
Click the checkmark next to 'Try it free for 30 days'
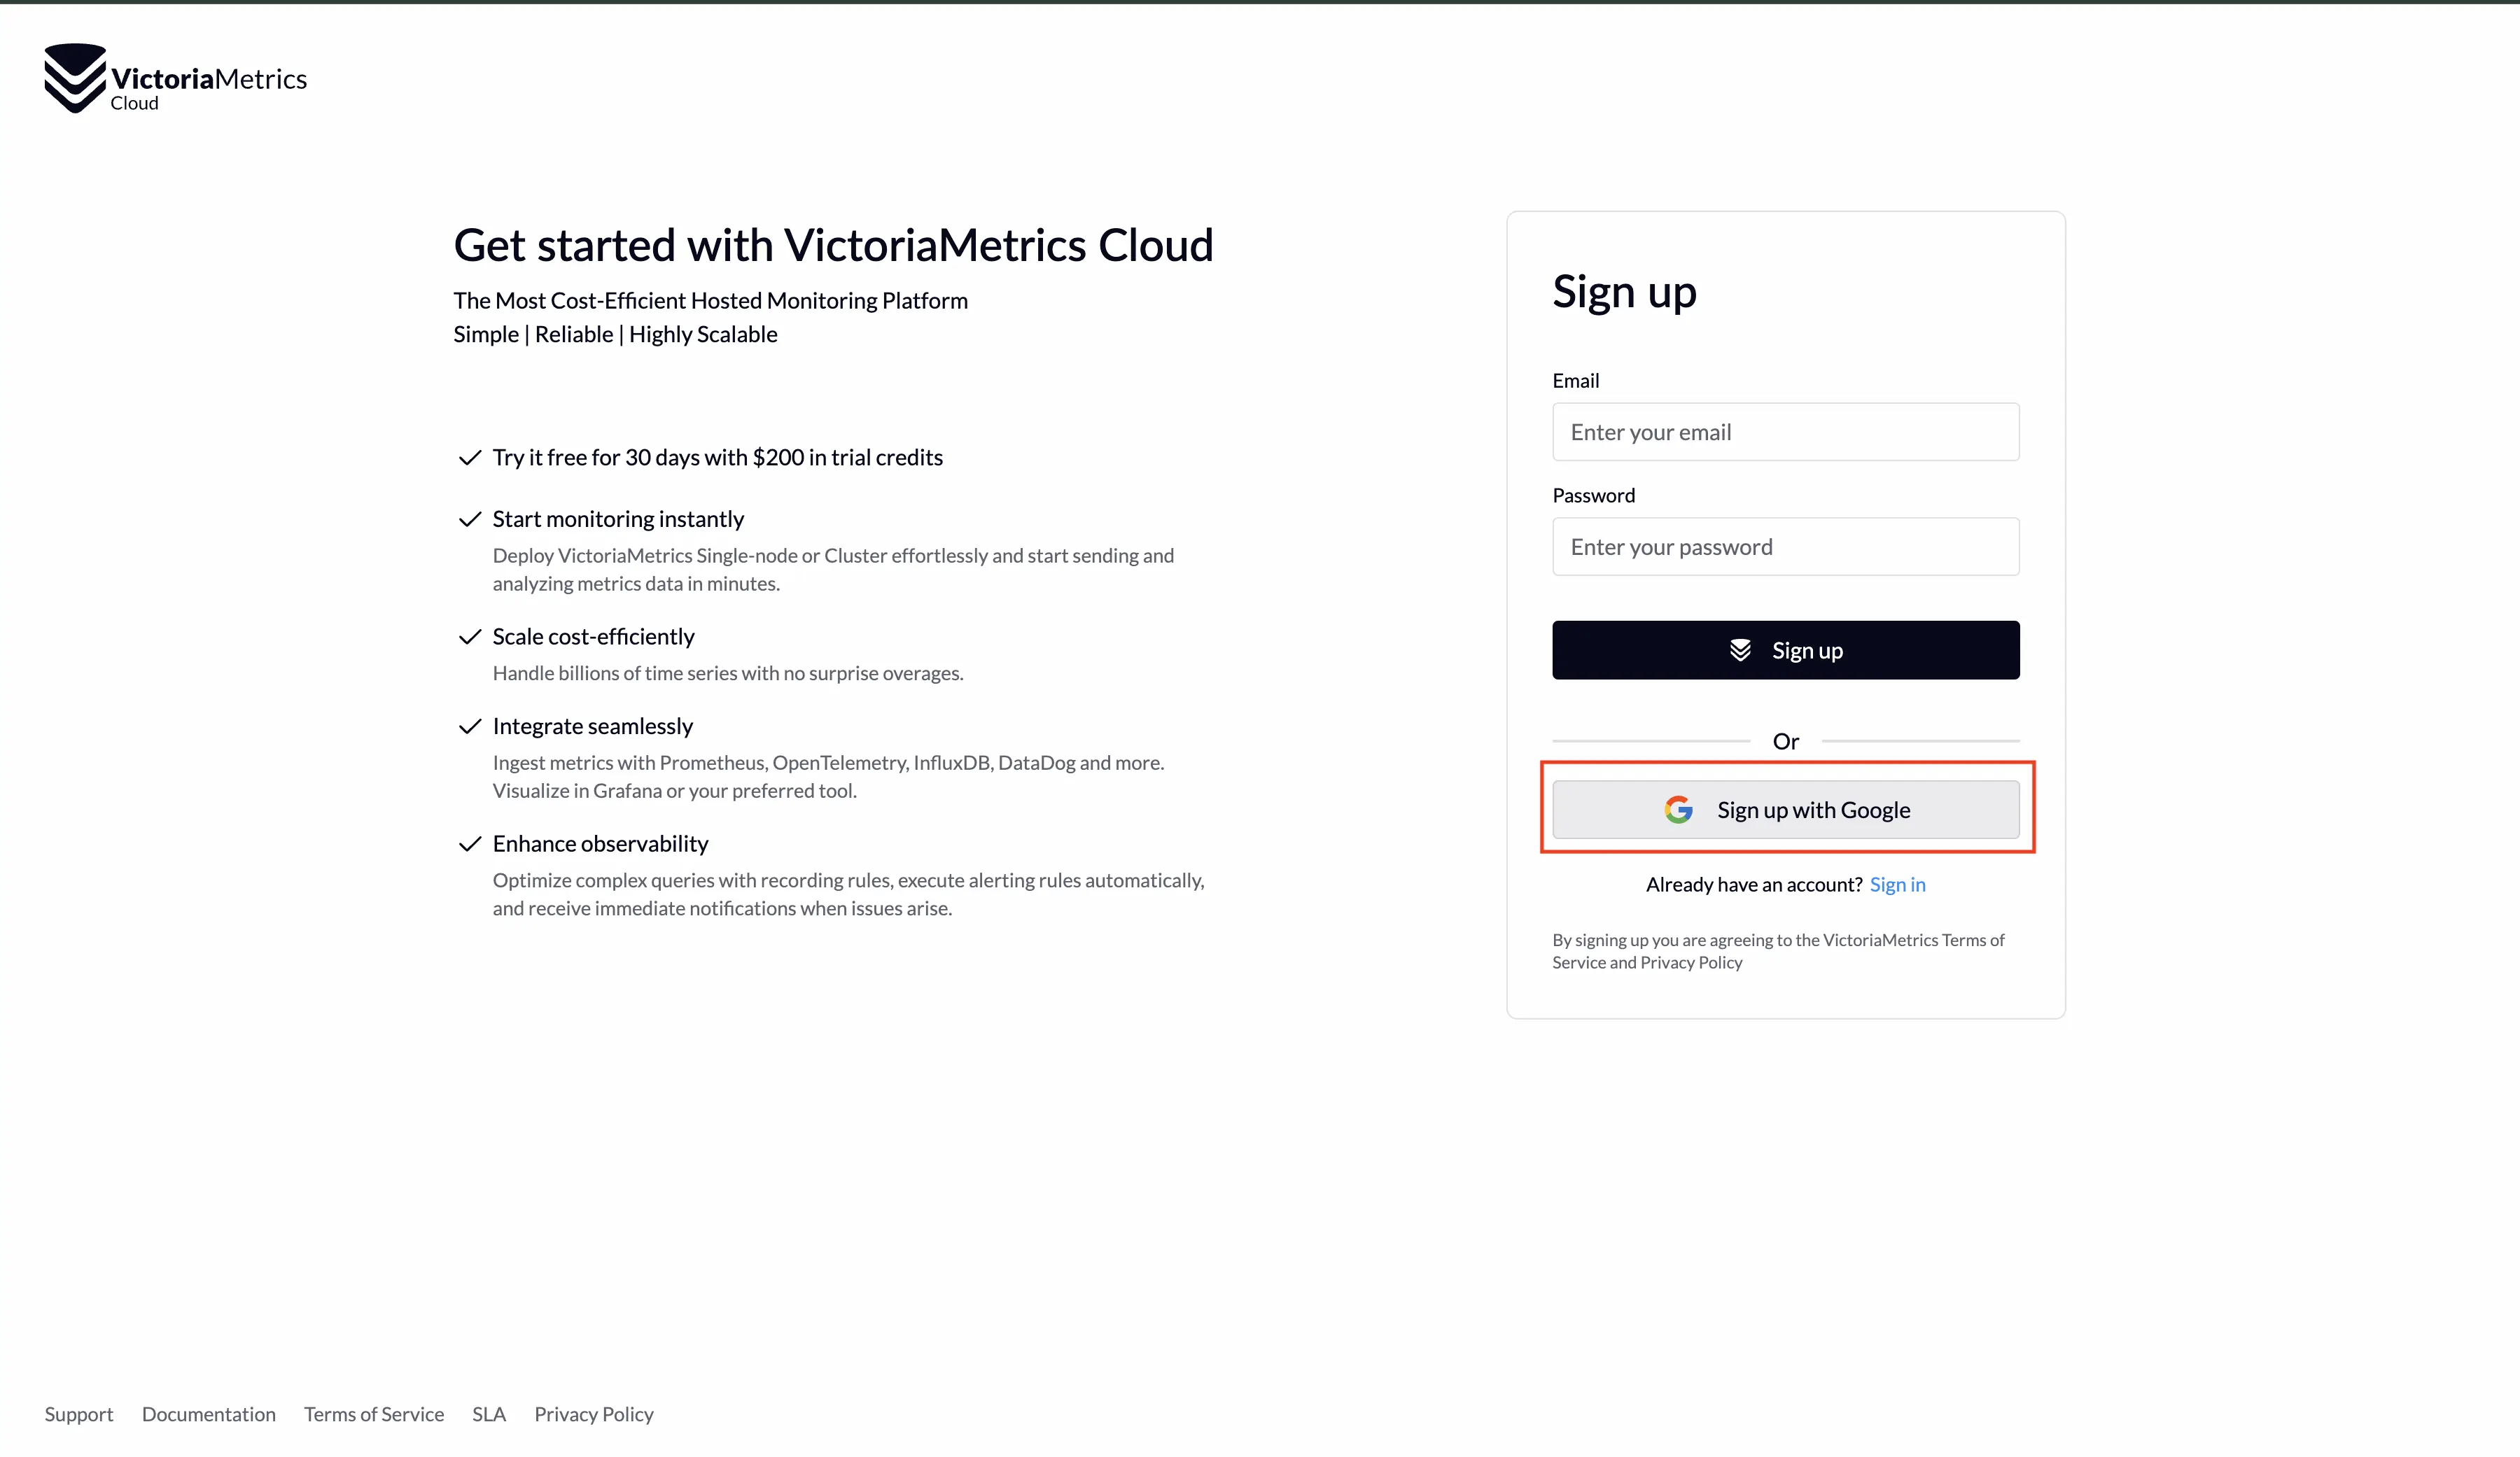(468, 456)
